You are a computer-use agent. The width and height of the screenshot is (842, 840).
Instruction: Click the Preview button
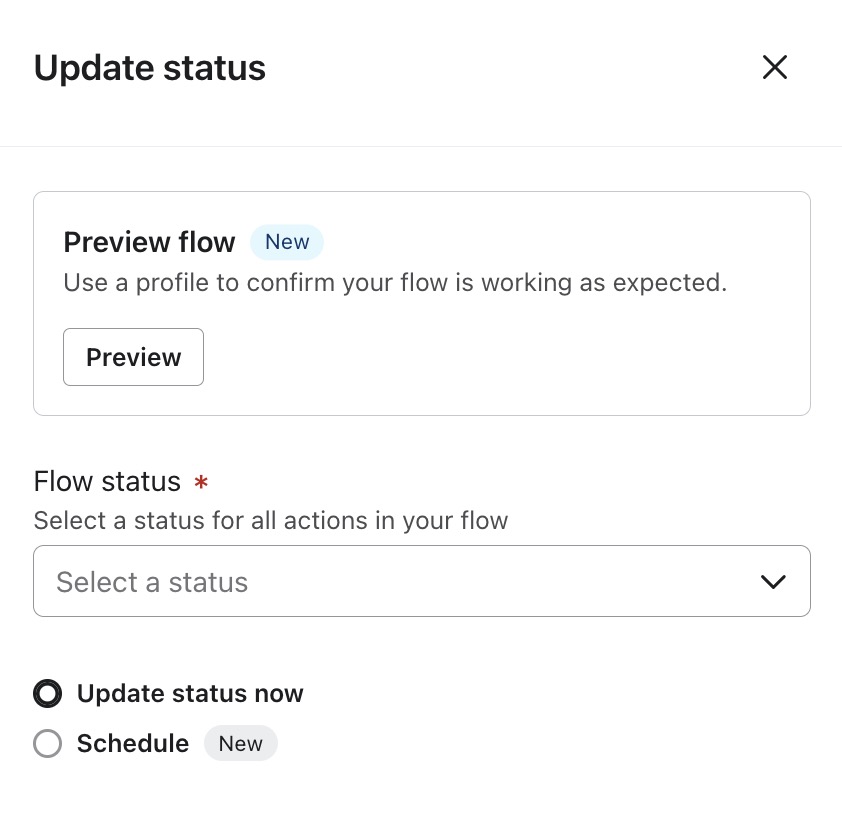(133, 357)
